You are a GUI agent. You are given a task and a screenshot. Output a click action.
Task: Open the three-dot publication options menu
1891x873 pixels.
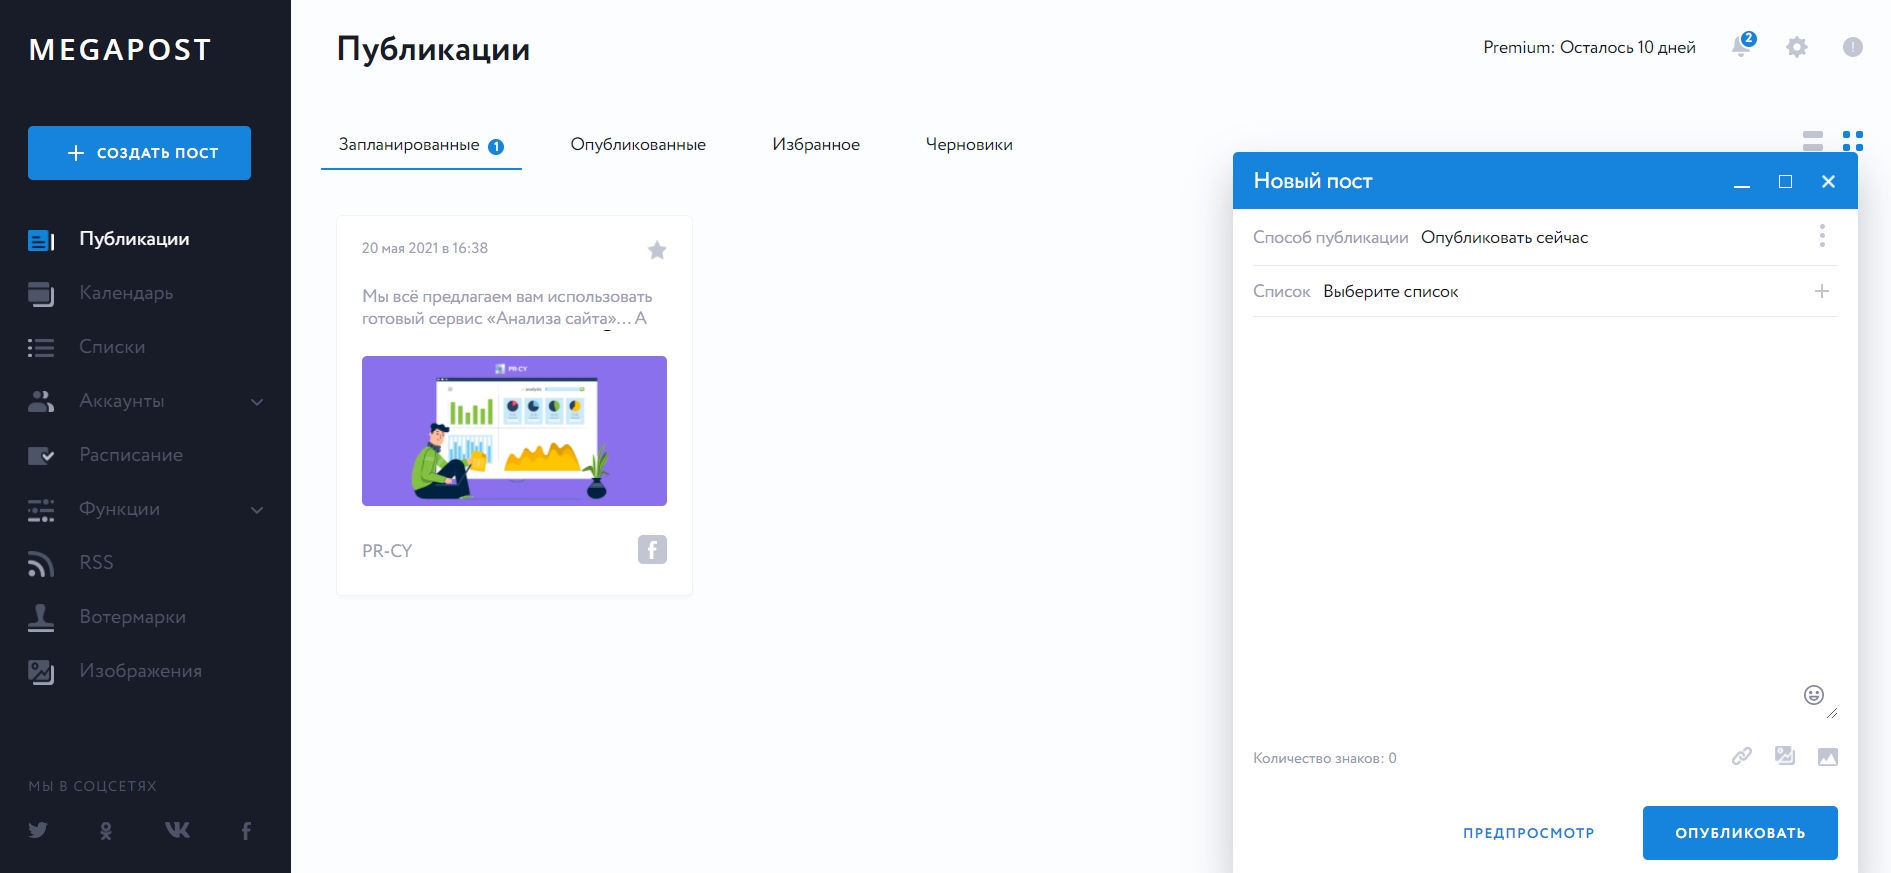pyautogui.click(x=1822, y=236)
